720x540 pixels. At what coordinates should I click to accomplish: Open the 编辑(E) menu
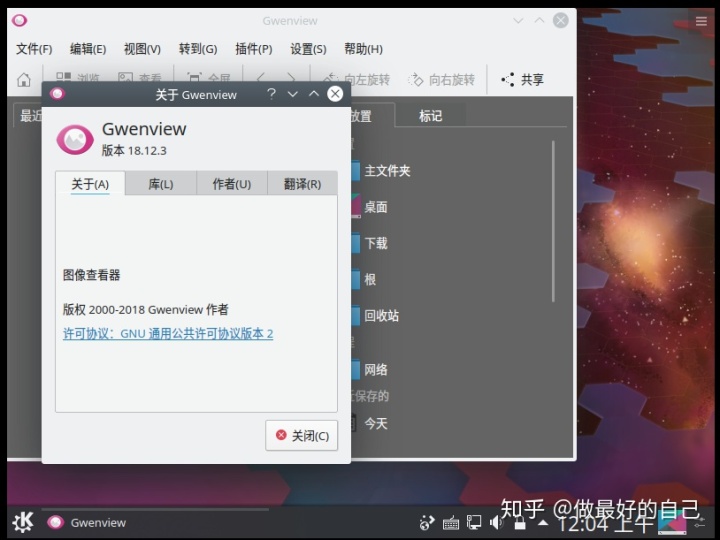(x=88, y=49)
